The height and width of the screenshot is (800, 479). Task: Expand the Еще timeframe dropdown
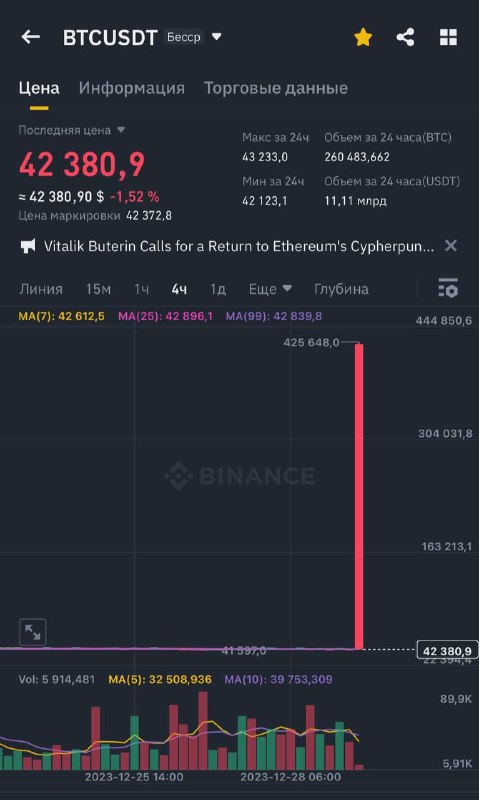point(270,289)
